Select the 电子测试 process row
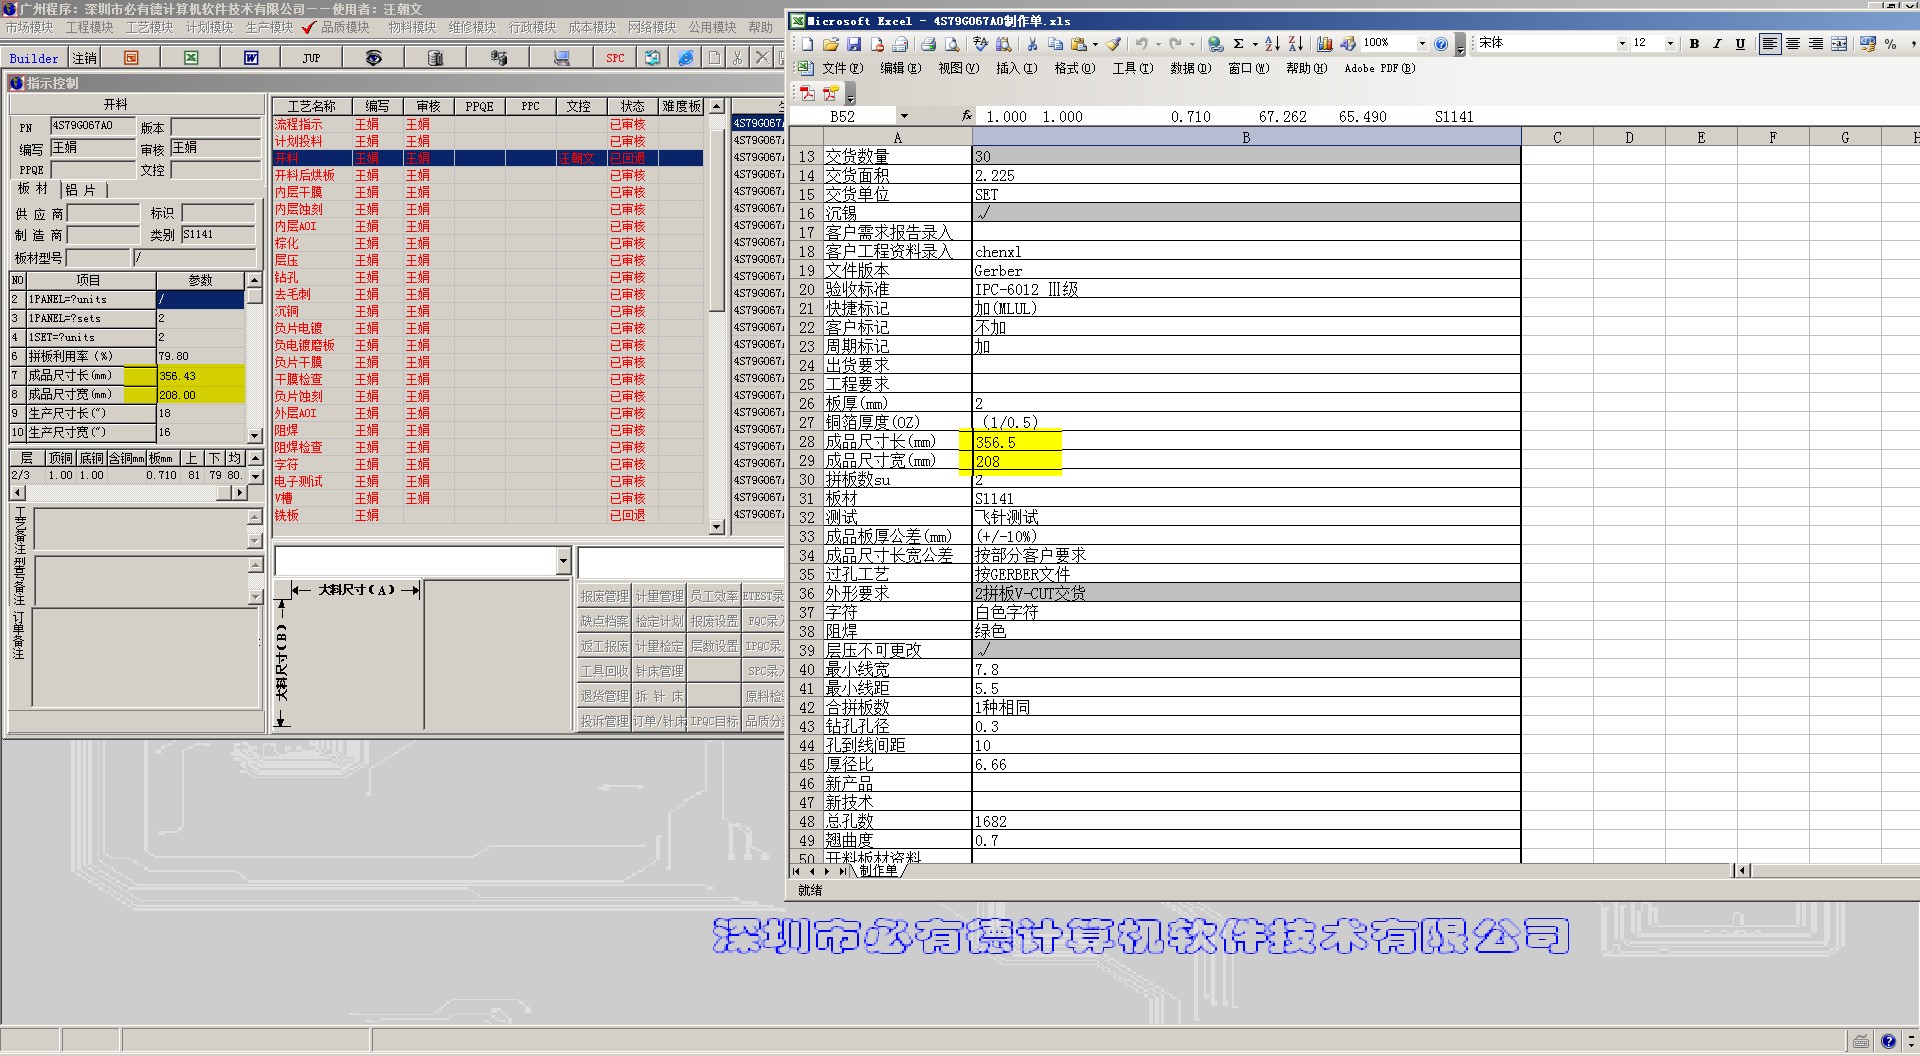 pos(488,481)
